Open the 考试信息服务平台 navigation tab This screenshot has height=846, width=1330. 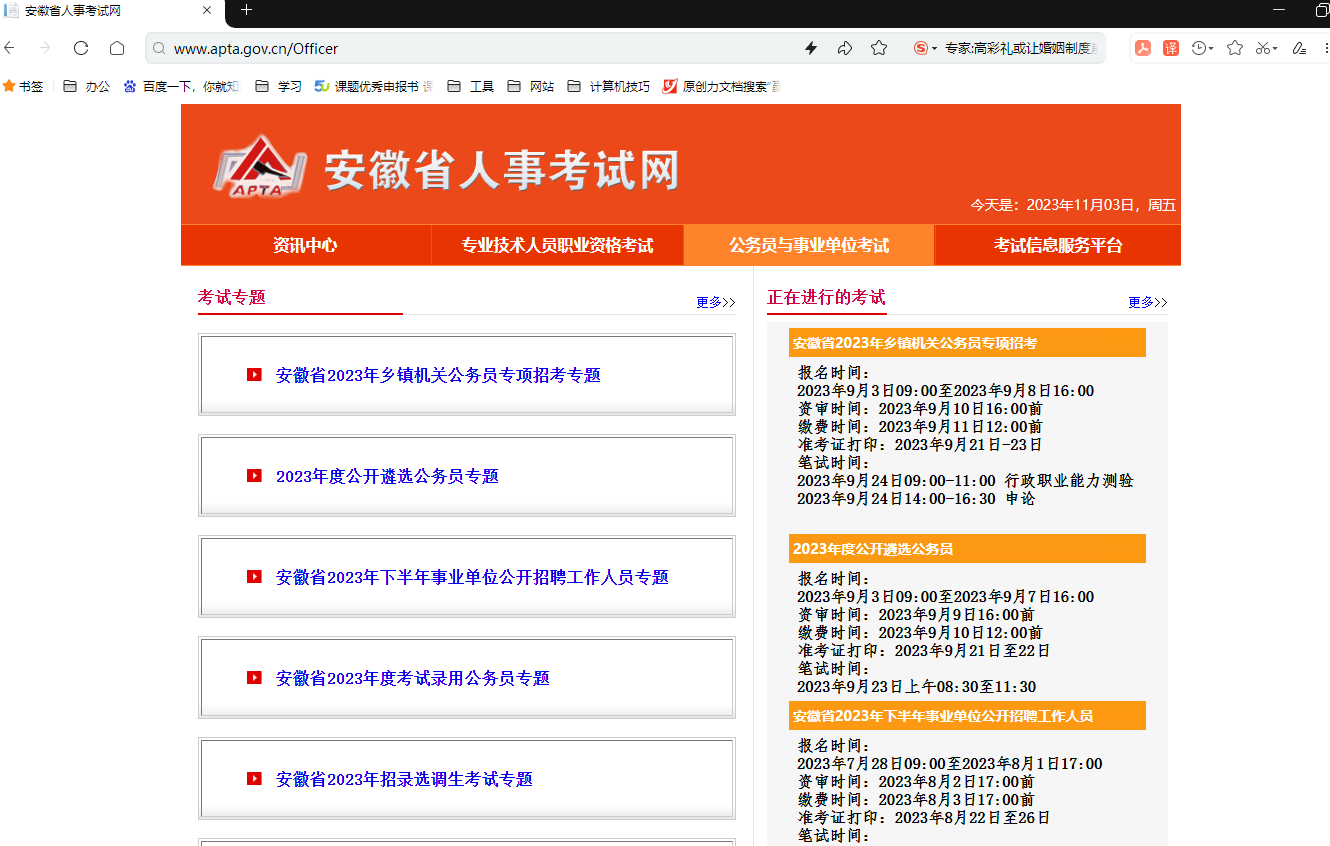(1057, 245)
